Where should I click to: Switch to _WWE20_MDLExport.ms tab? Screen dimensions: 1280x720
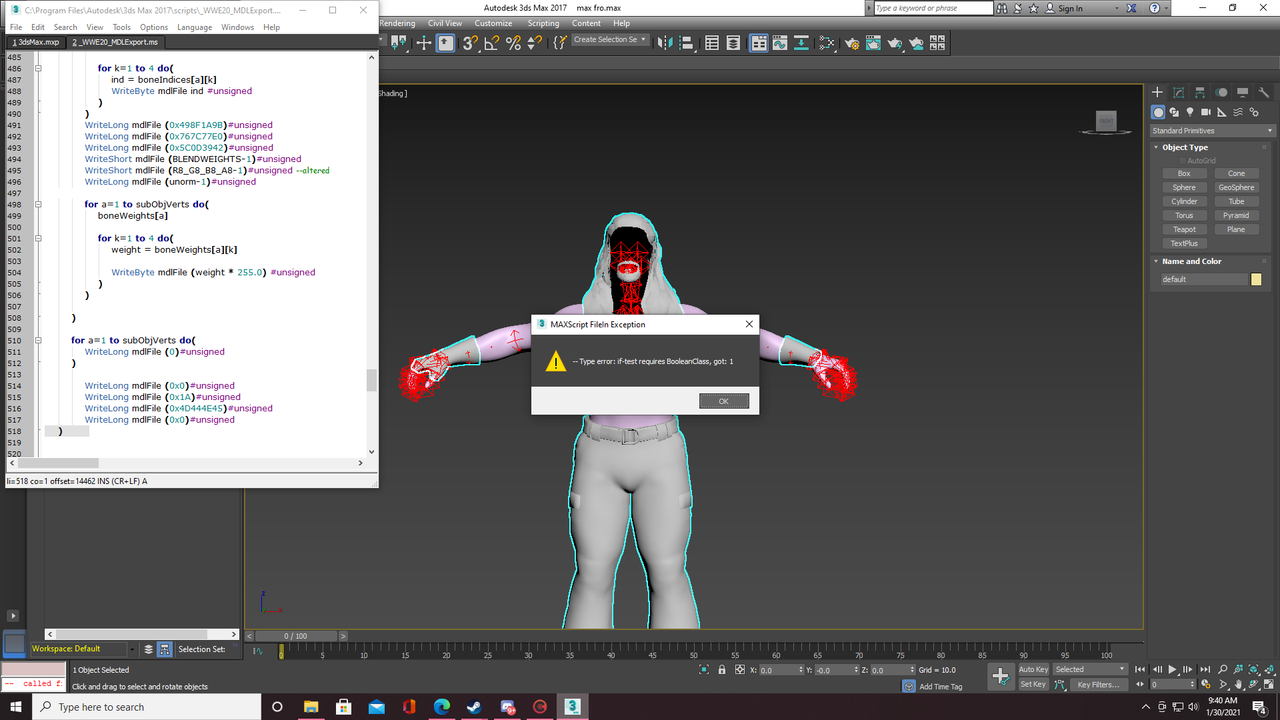[x=115, y=43]
